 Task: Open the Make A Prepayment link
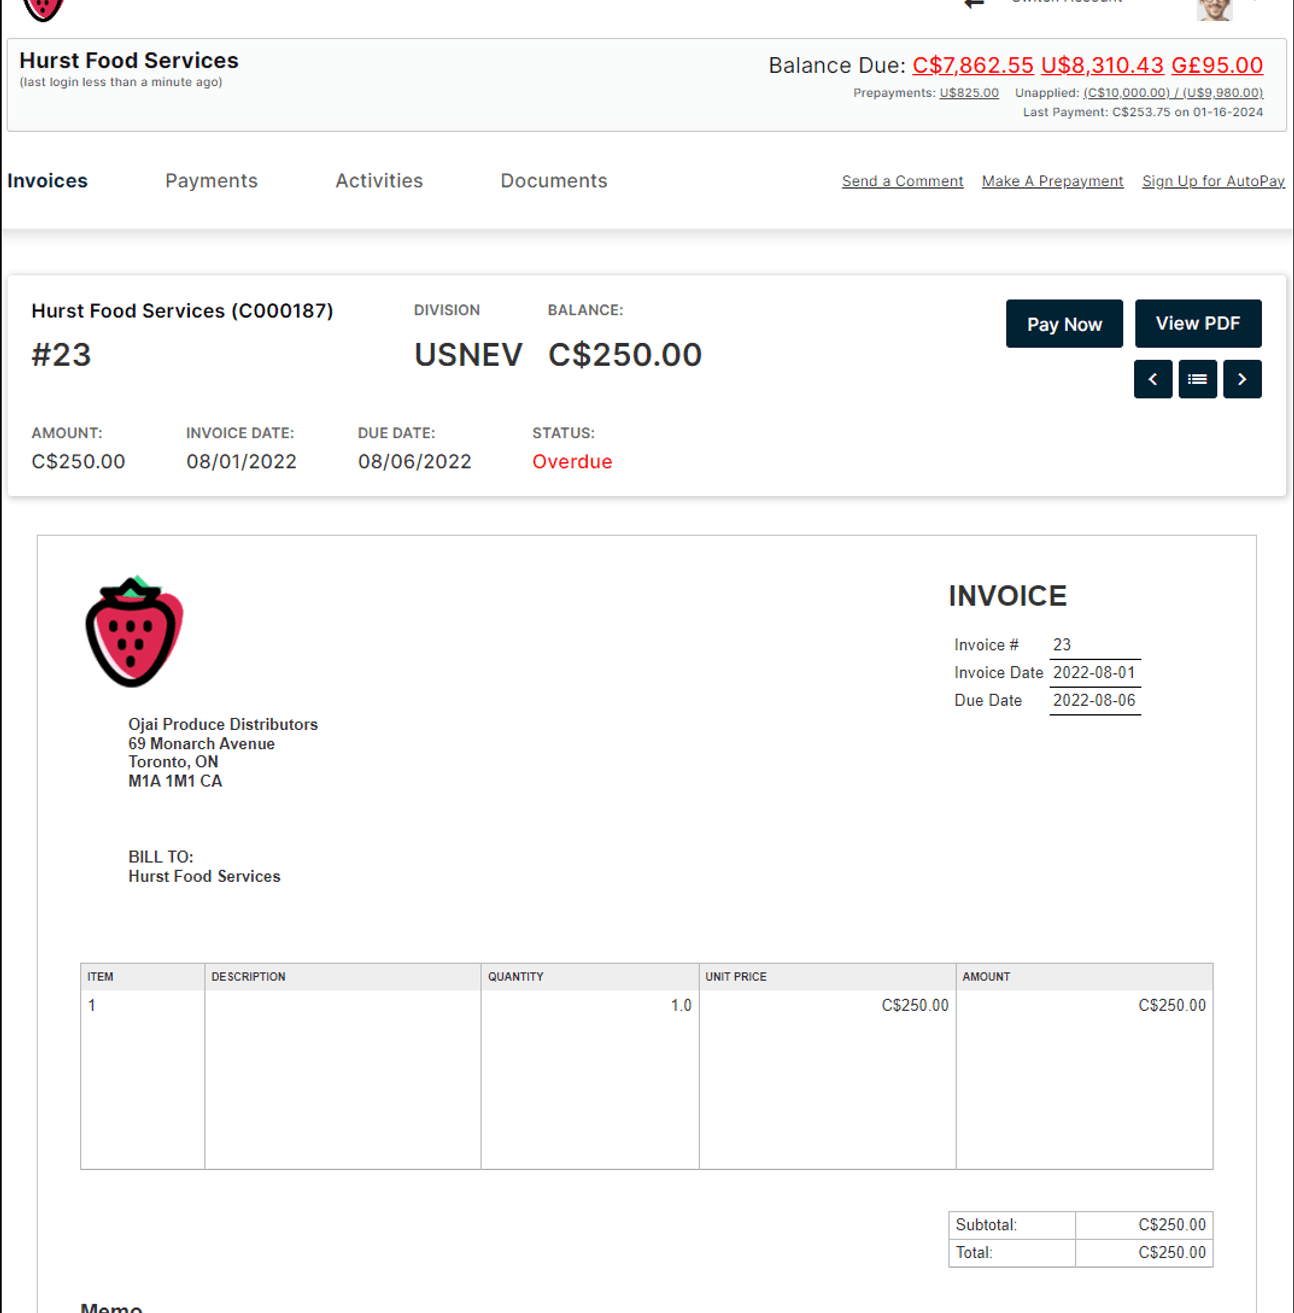click(1052, 181)
